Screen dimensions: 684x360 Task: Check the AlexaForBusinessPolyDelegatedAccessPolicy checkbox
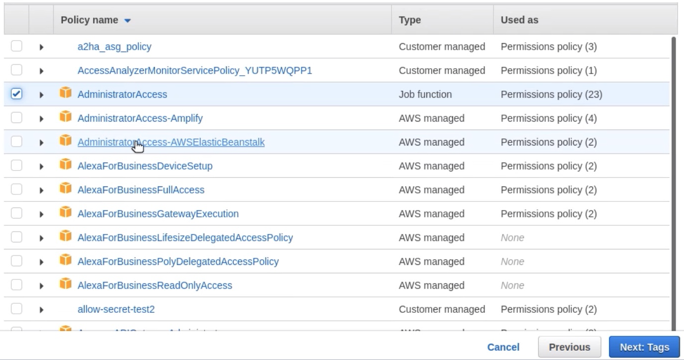point(17,261)
